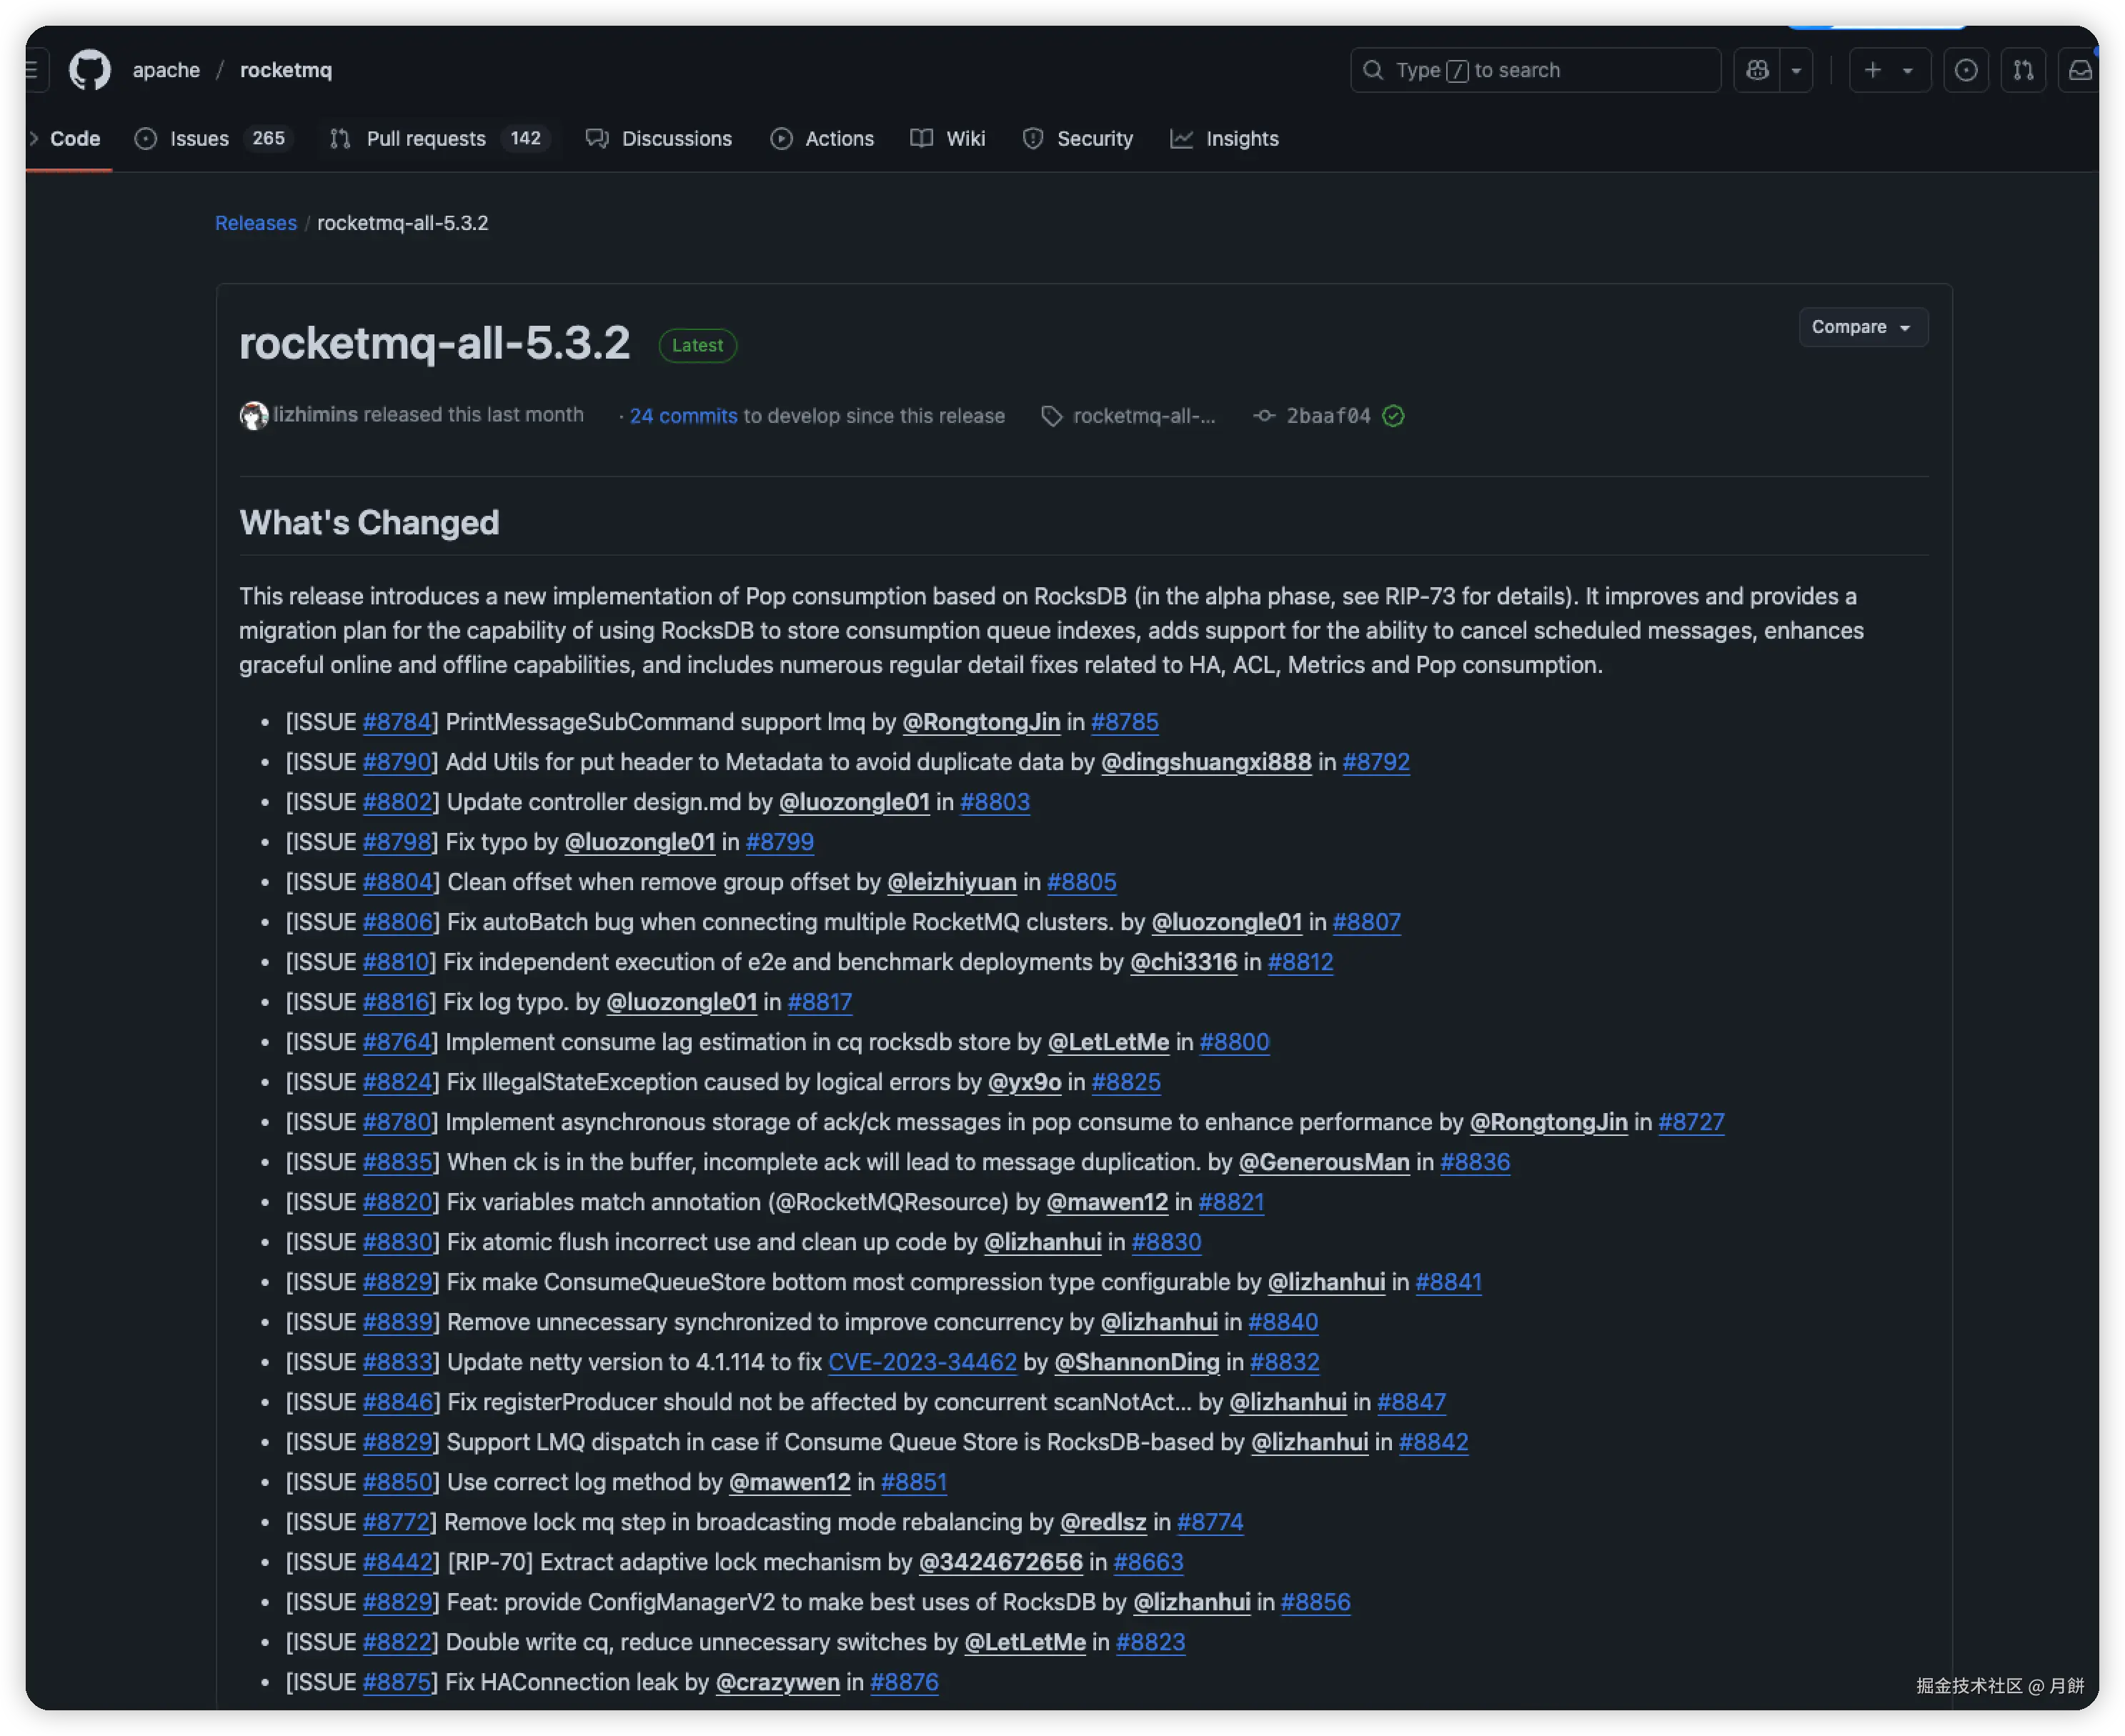Open the create new plus dropdown
This screenshot has height=1736, width=2125.
coord(1888,70)
